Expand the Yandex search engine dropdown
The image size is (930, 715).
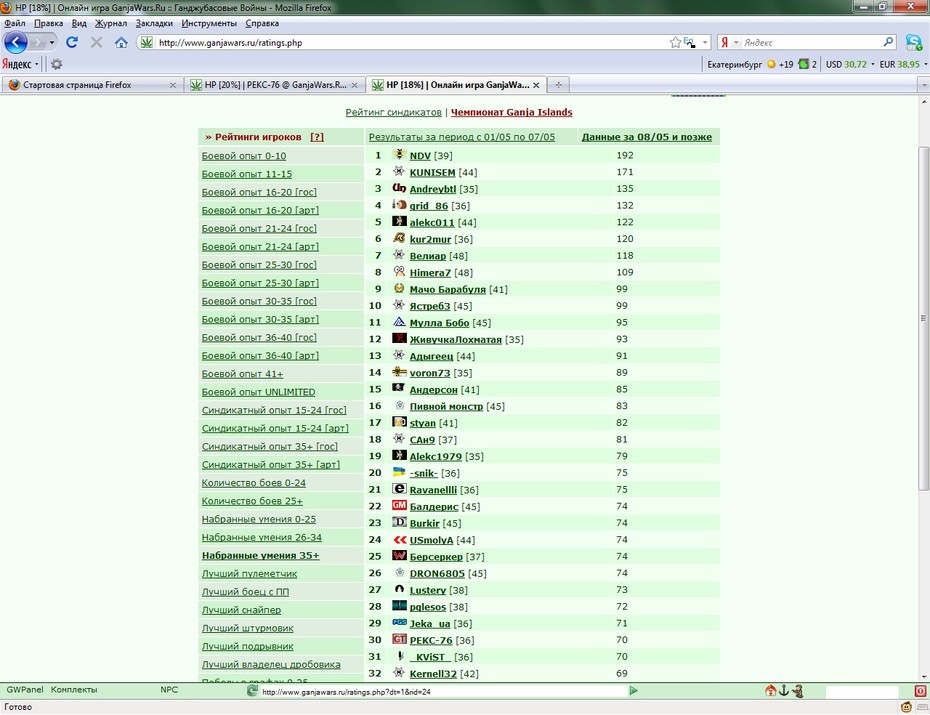(736, 42)
